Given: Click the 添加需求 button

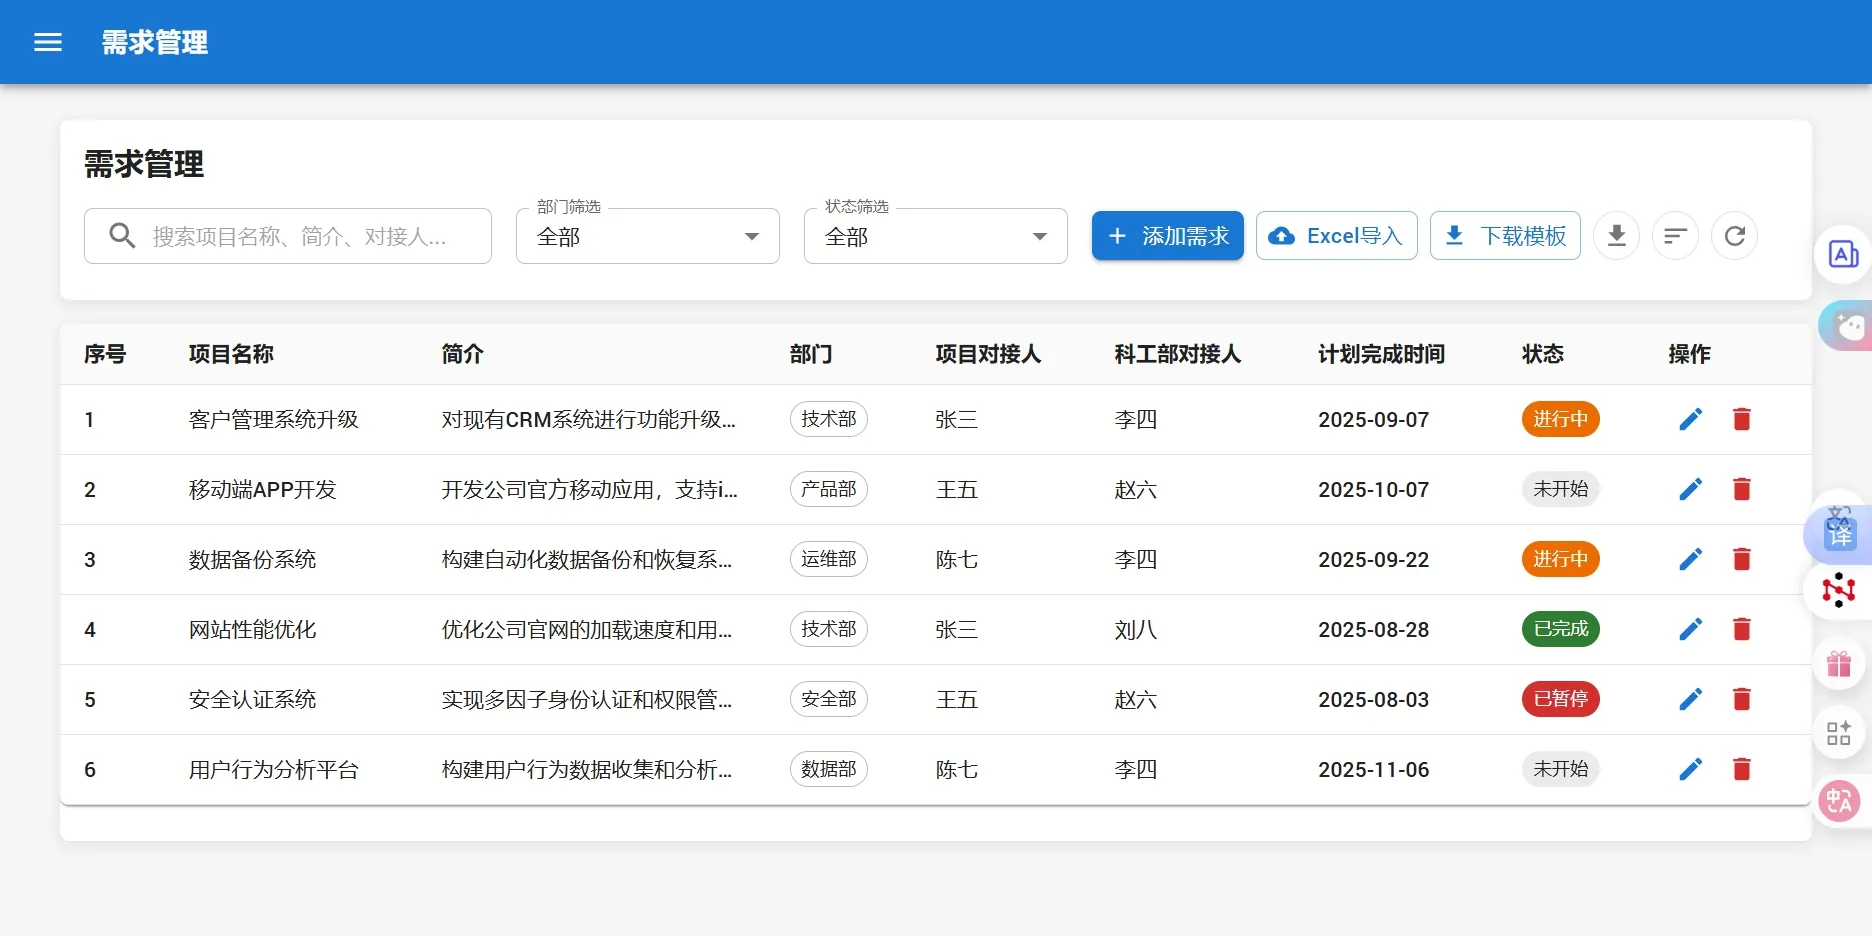Looking at the screenshot, I should click(1167, 236).
